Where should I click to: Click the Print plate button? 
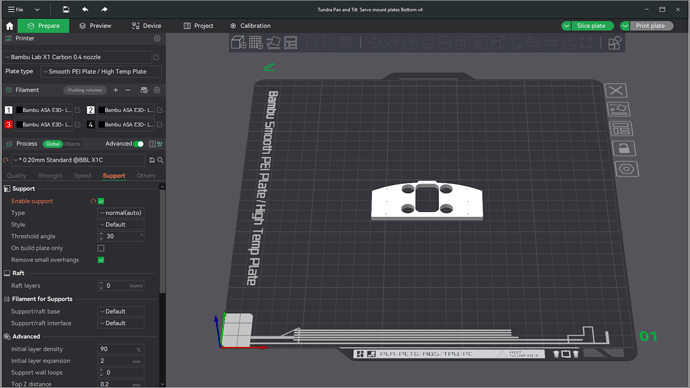pyautogui.click(x=650, y=26)
